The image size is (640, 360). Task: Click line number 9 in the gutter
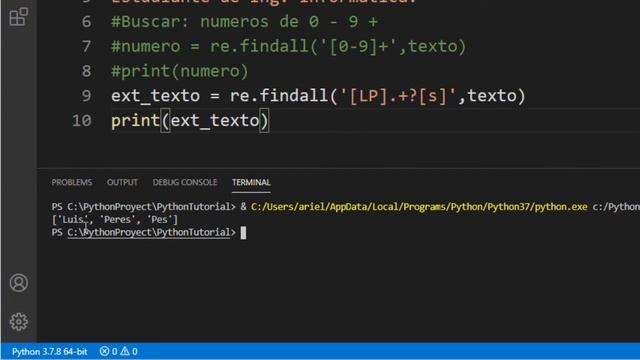tap(86, 96)
